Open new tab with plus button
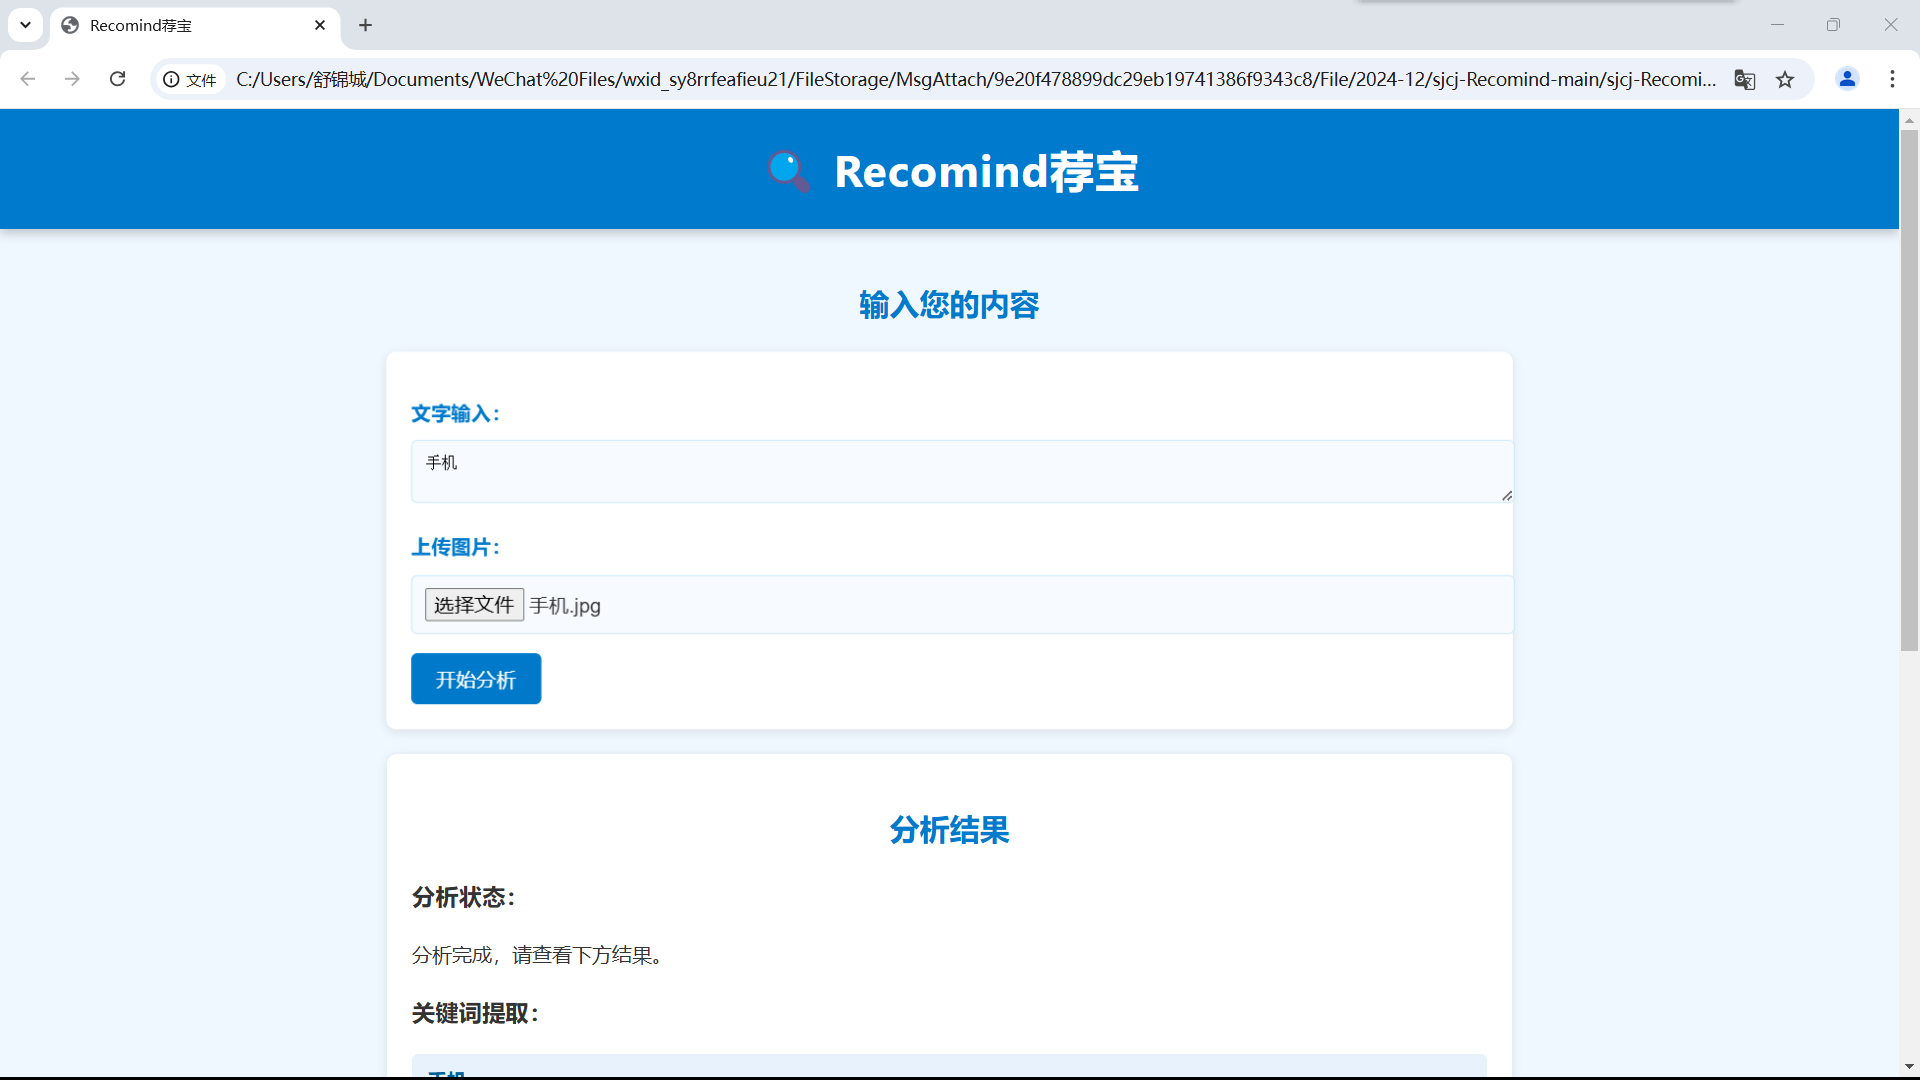This screenshot has height=1080, width=1920. click(366, 25)
